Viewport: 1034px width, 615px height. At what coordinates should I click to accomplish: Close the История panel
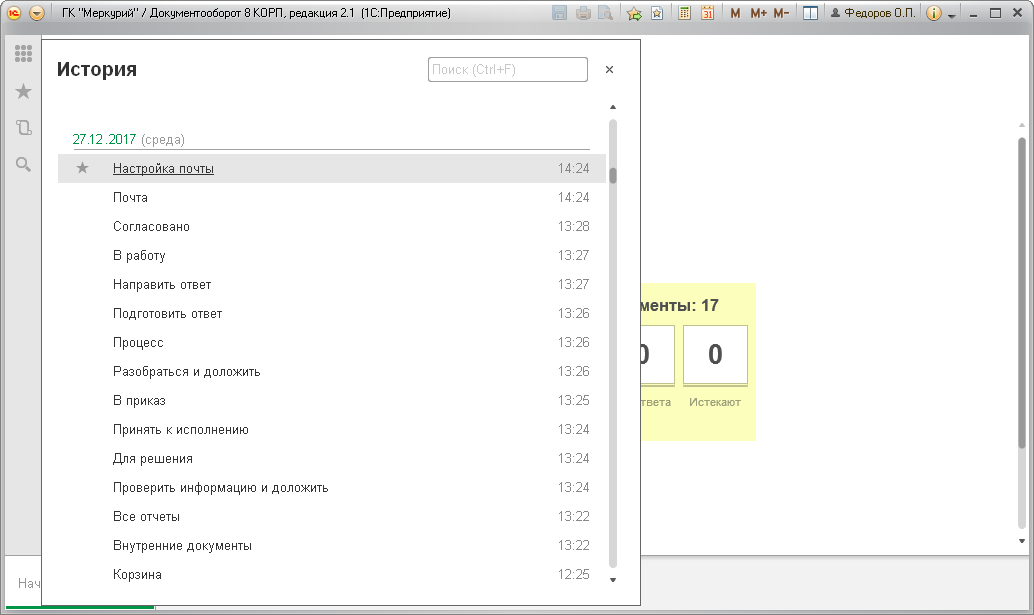point(609,69)
